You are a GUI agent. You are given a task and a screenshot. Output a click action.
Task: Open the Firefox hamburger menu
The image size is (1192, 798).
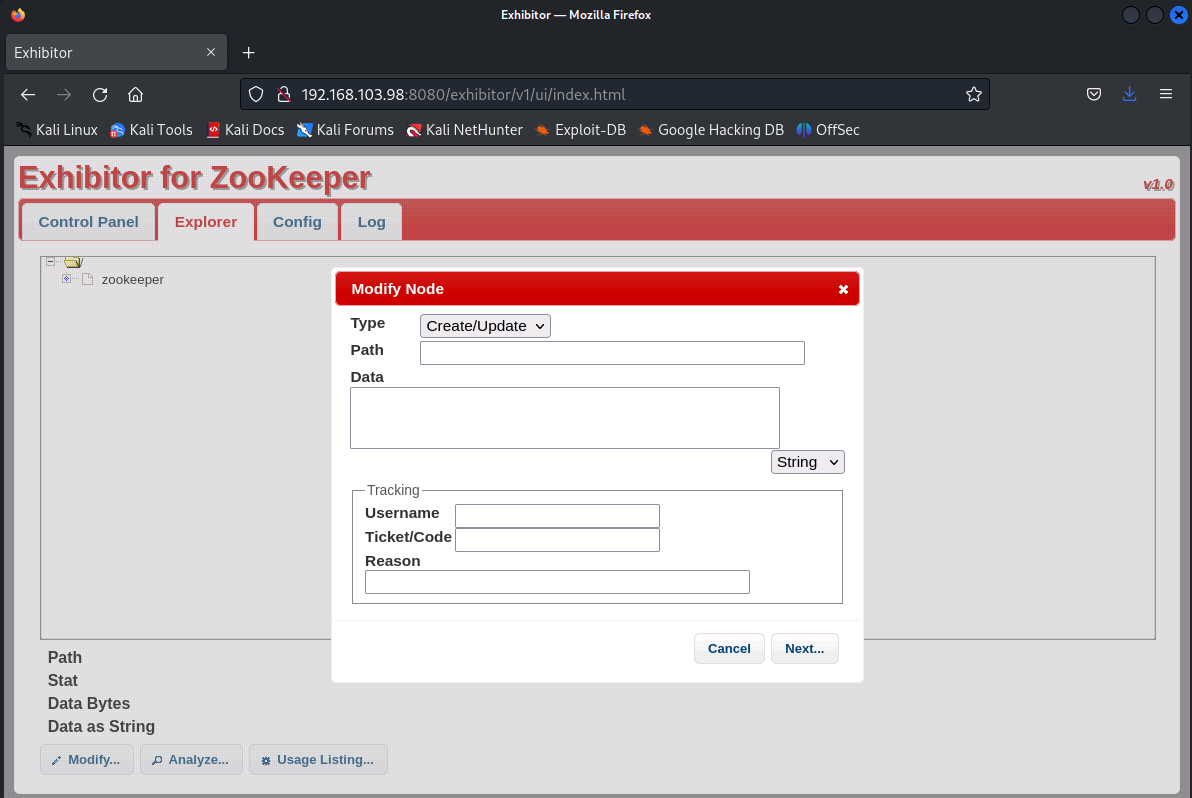pyautogui.click(x=1165, y=94)
